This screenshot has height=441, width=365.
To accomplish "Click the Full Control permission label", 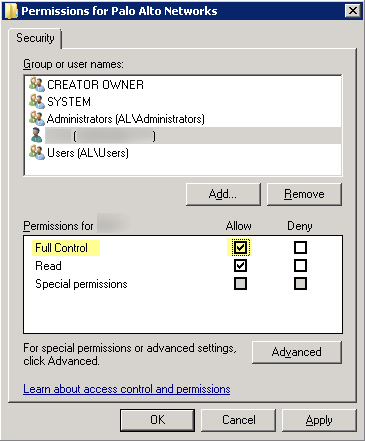I will (62, 248).
